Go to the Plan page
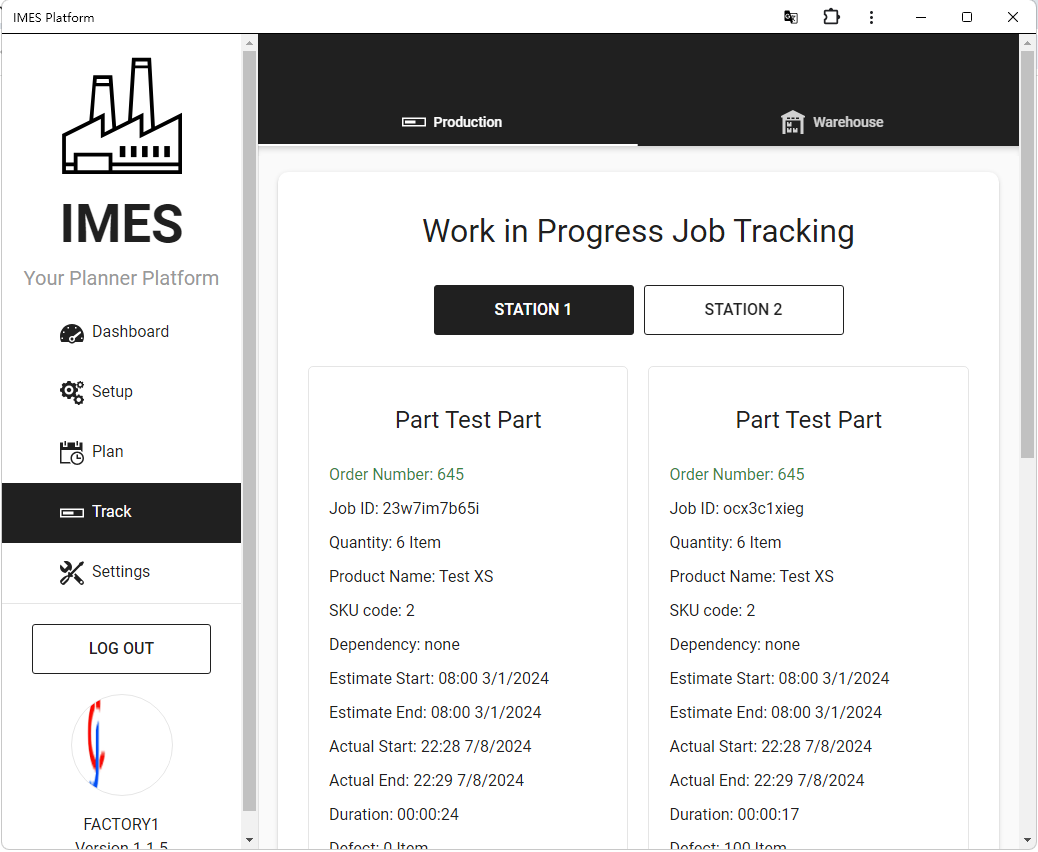This screenshot has width=1038, height=852. (121, 453)
